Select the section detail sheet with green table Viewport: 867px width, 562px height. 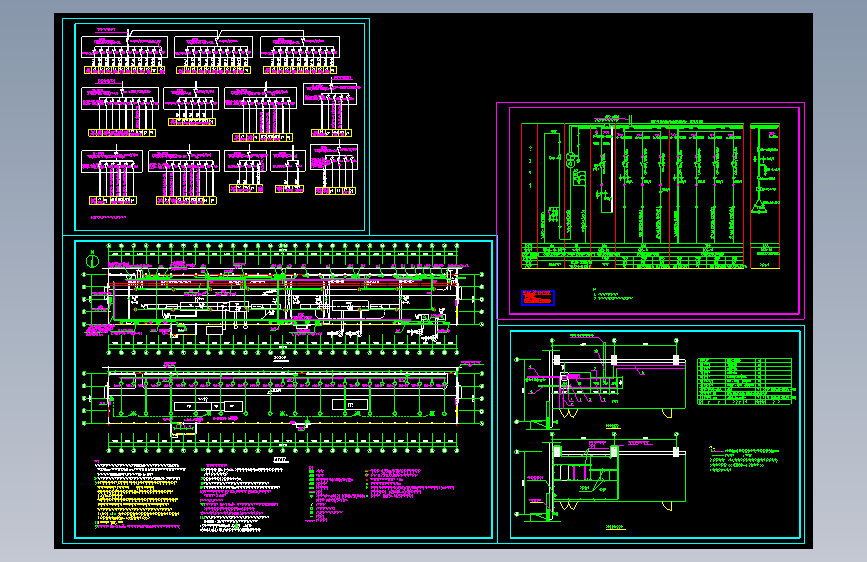point(651,434)
